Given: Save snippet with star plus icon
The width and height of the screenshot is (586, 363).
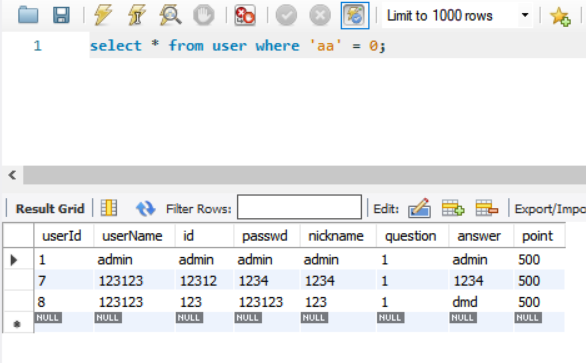Looking at the screenshot, I should (x=559, y=16).
